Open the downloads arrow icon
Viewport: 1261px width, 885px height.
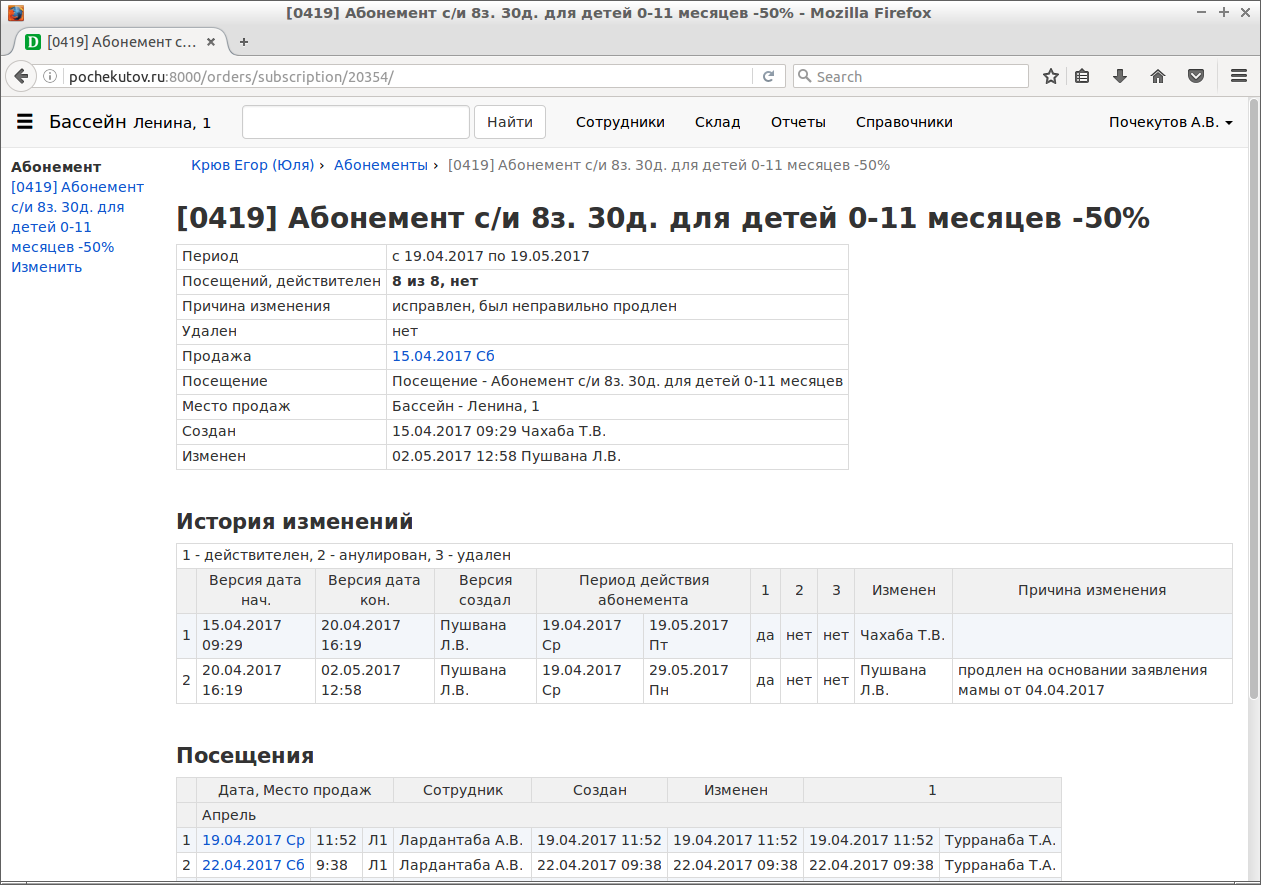tap(1120, 76)
